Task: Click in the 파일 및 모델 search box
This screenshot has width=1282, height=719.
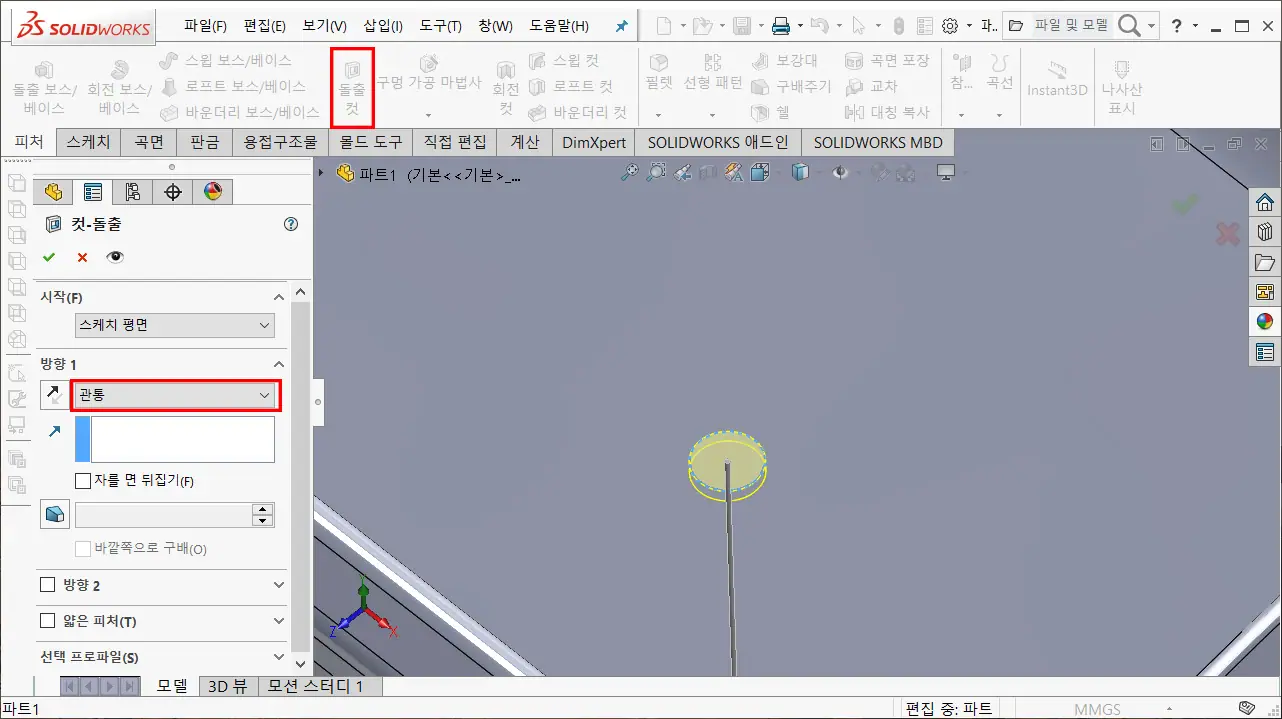Action: coord(1069,26)
